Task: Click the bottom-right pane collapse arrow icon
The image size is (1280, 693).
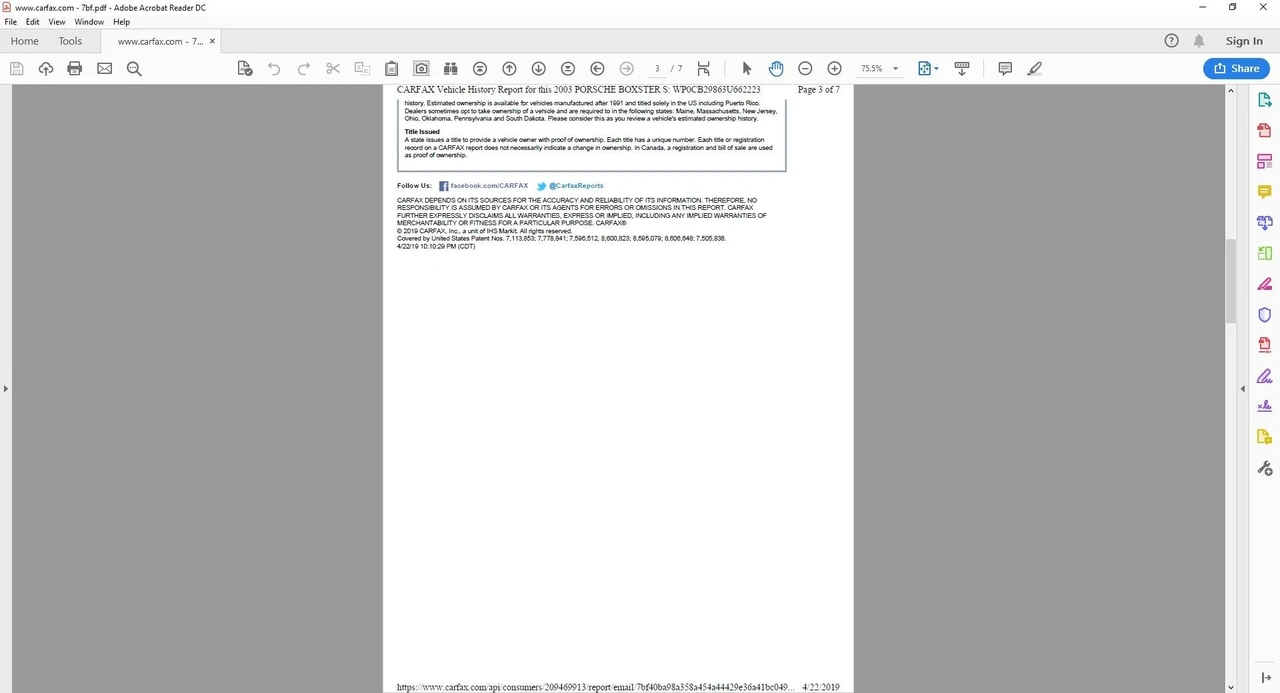Action: pos(1265,678)
